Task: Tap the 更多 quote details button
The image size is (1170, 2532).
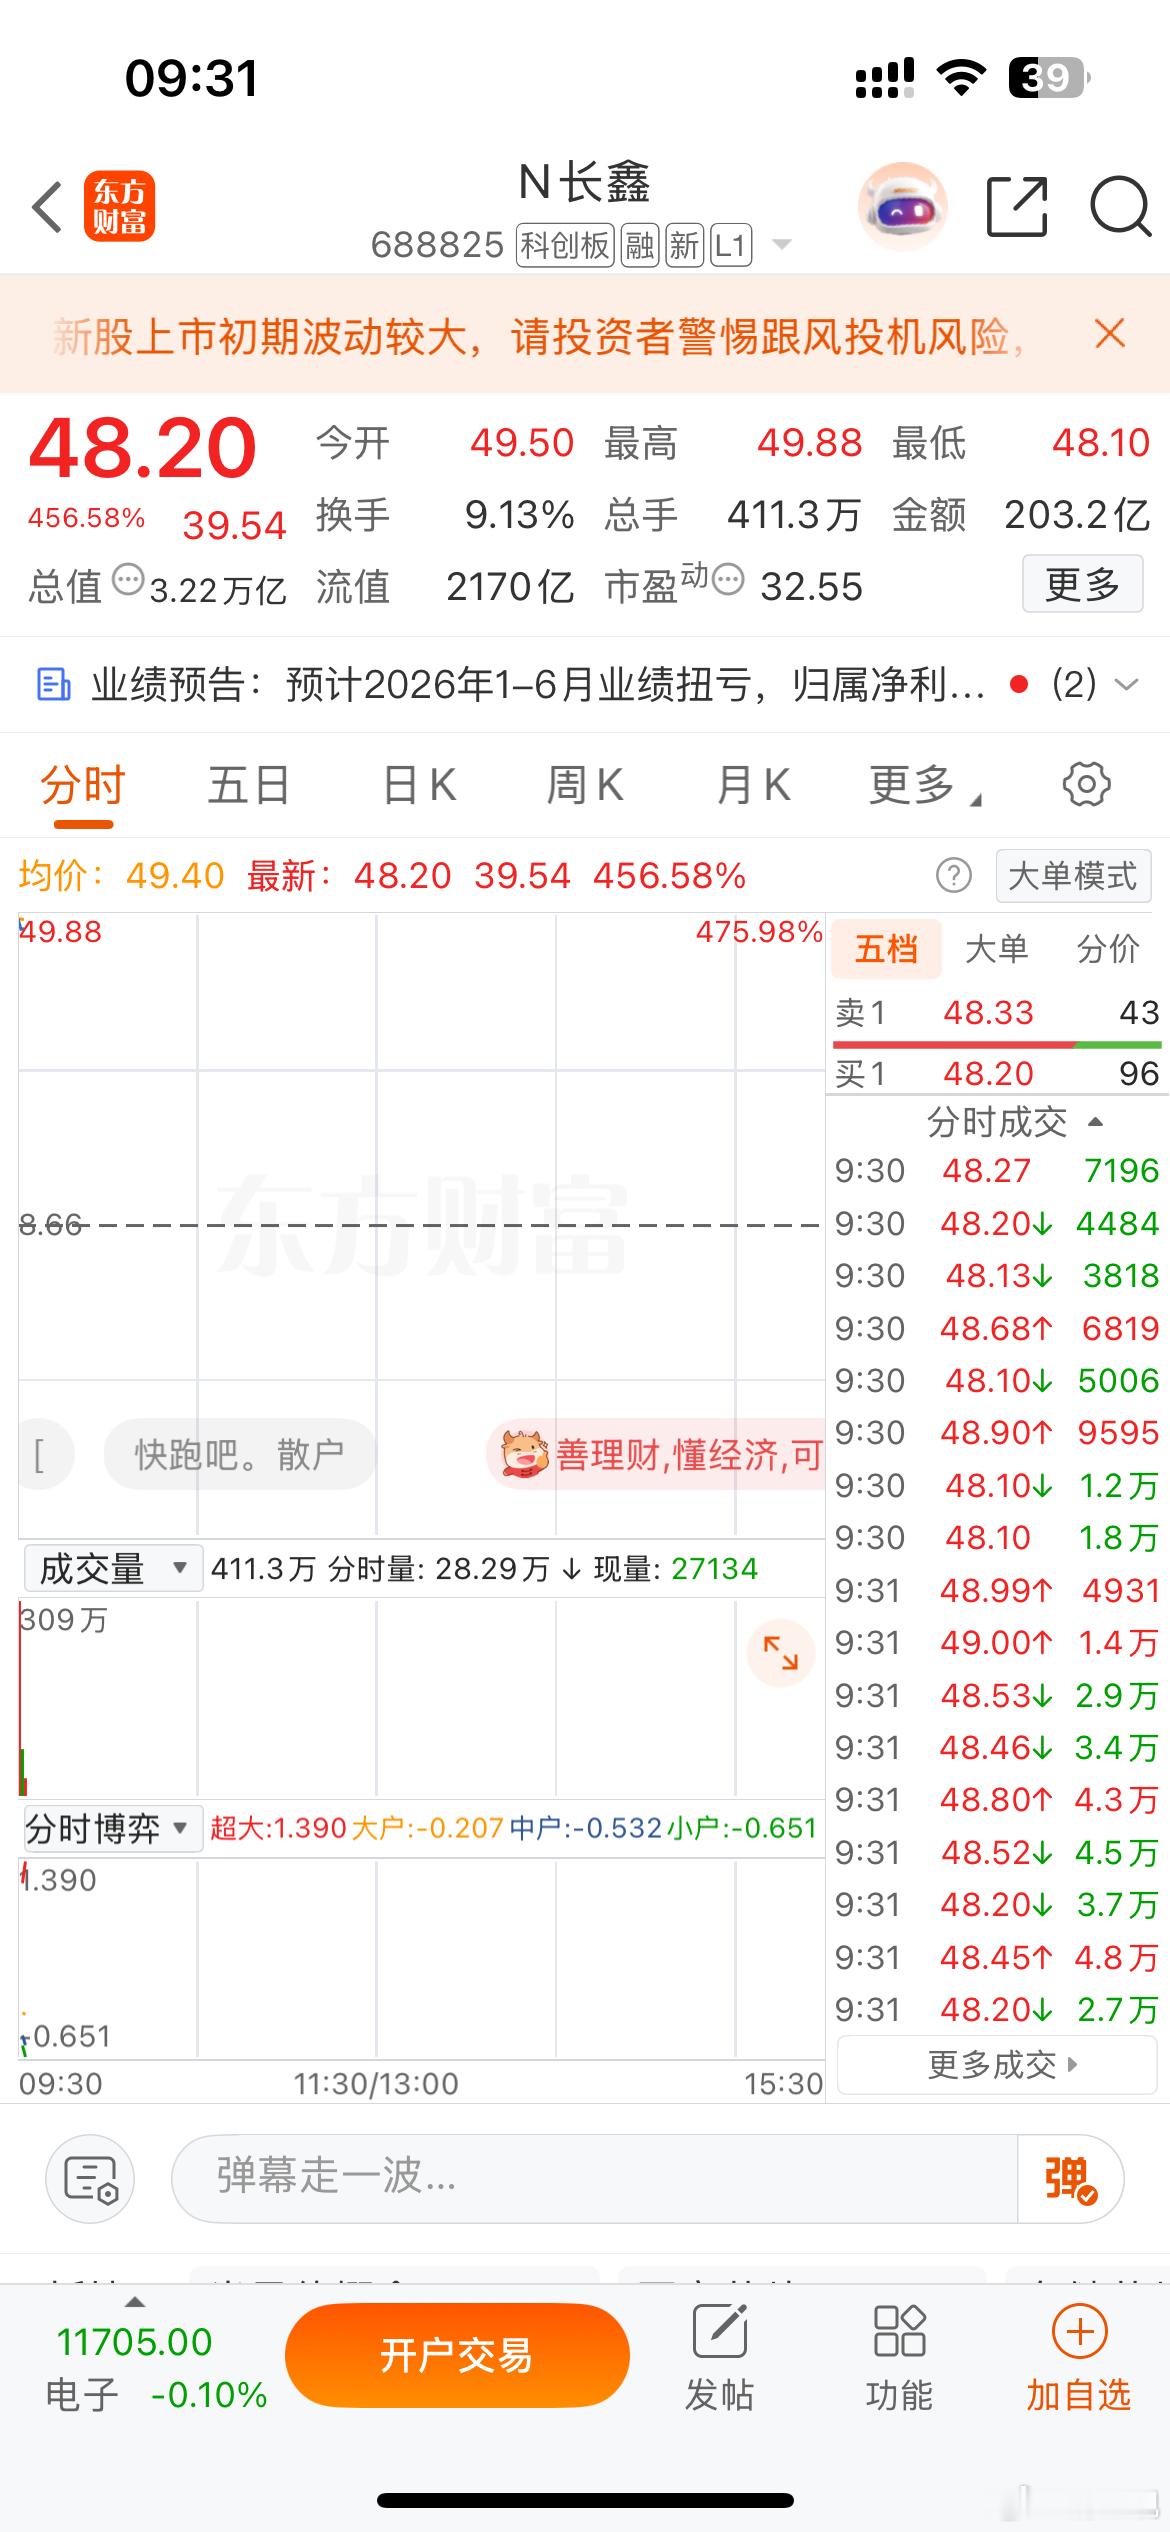Action: click(x=1082, y=584)
